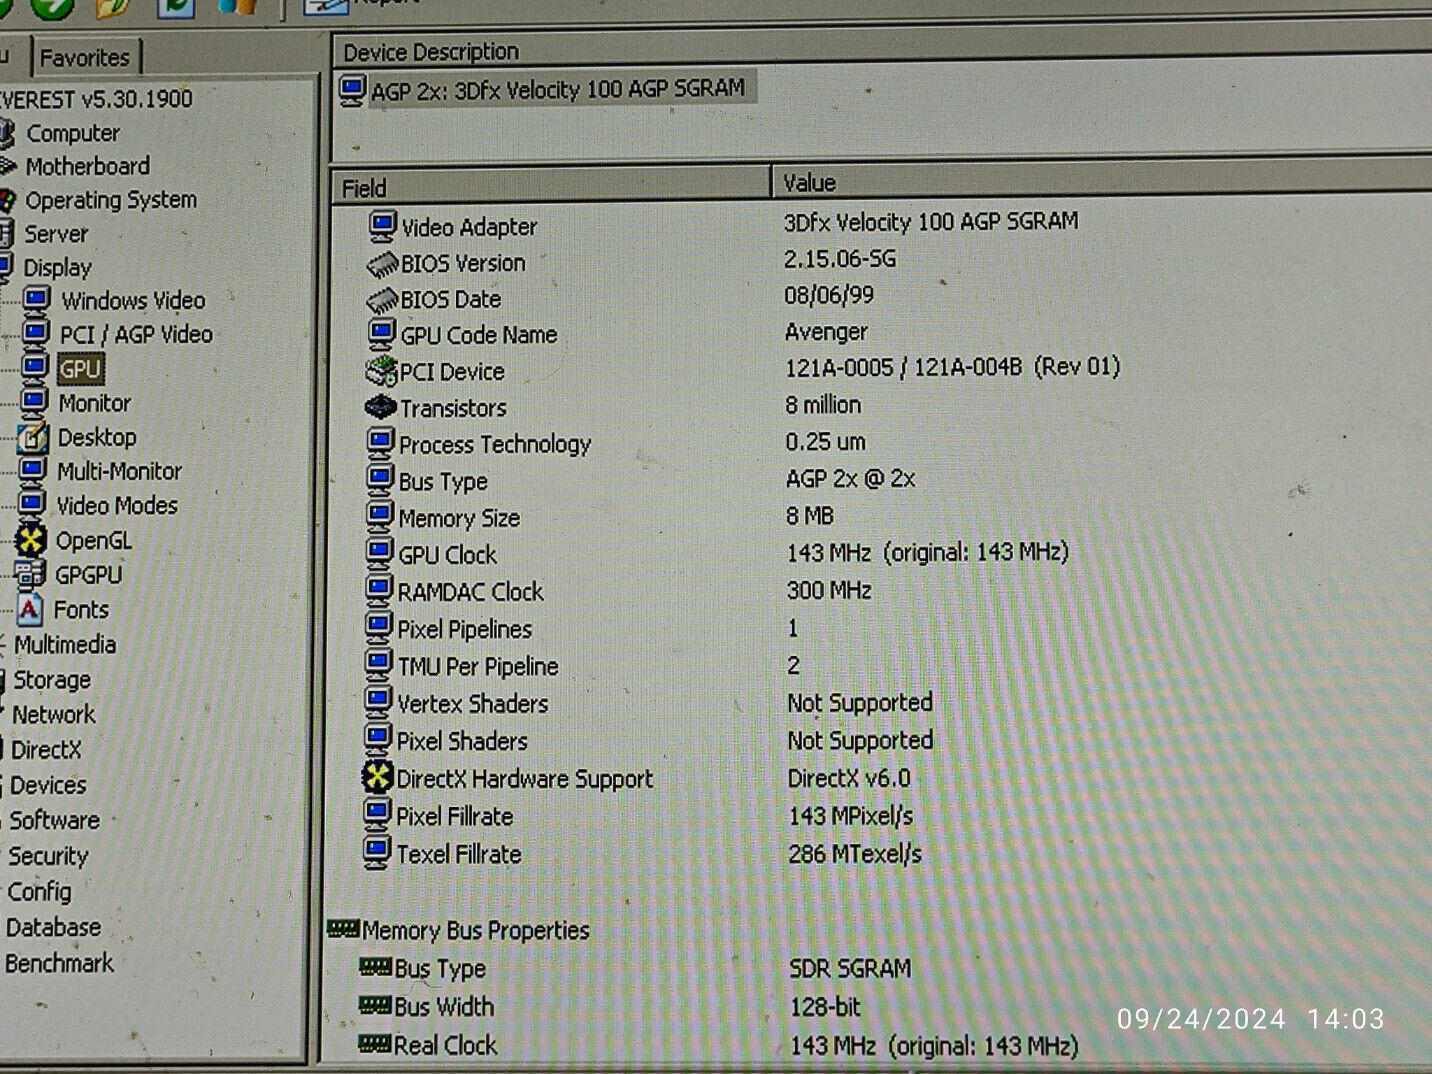Click the Field column header
The image size is (1432, 1074).
(x=551, y=187)
